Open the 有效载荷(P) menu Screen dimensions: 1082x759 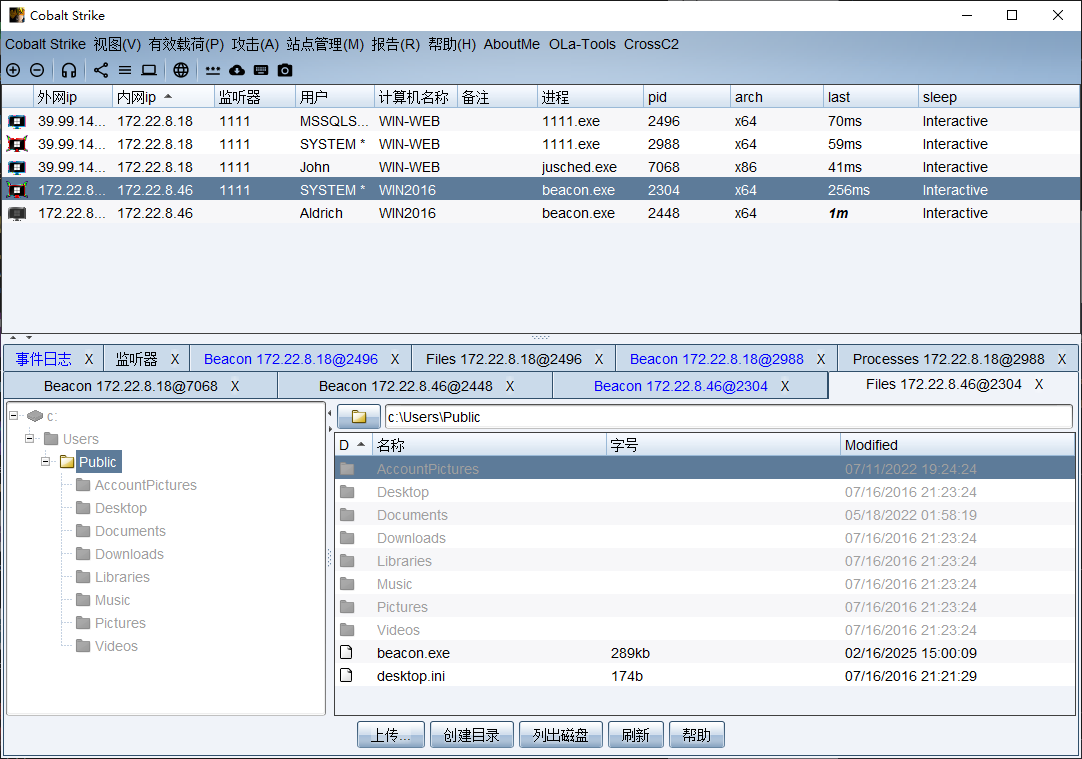click(186, 44)
